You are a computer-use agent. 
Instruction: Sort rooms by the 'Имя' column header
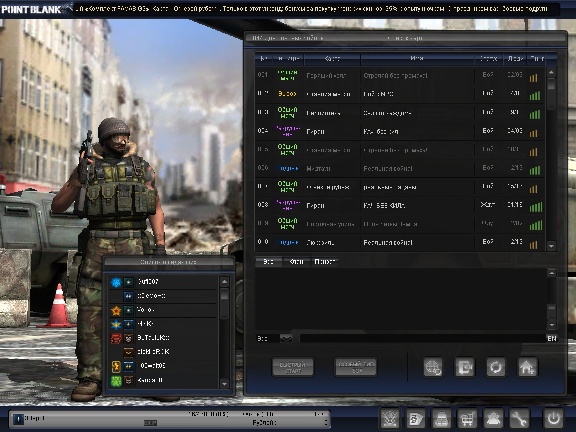(417, 58)
